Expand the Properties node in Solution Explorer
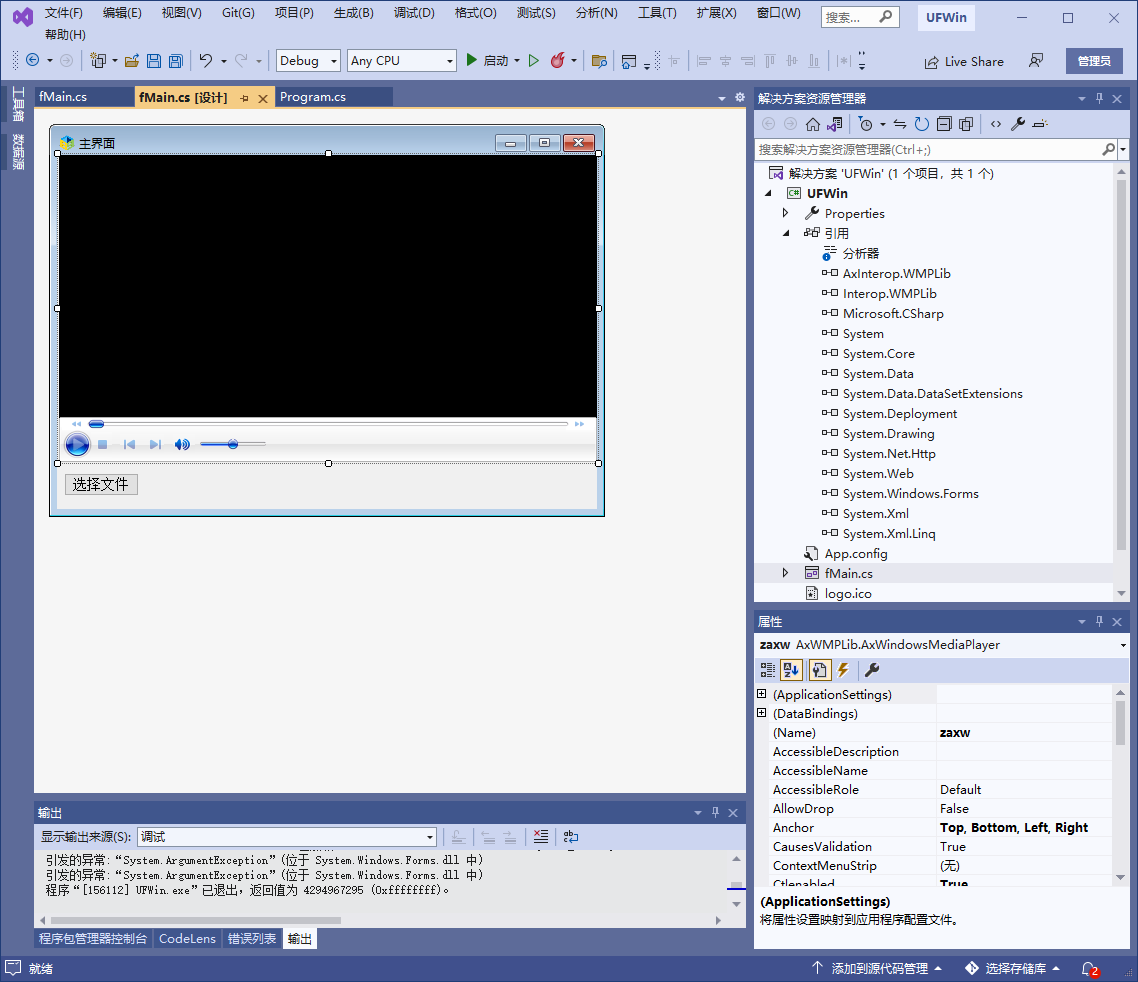The width and height of the screenshot is (1138, 982). click(785, 213)
